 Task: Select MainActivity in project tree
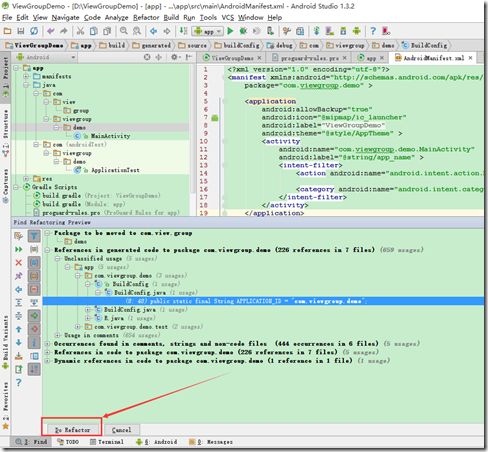(x=110, y=136)
